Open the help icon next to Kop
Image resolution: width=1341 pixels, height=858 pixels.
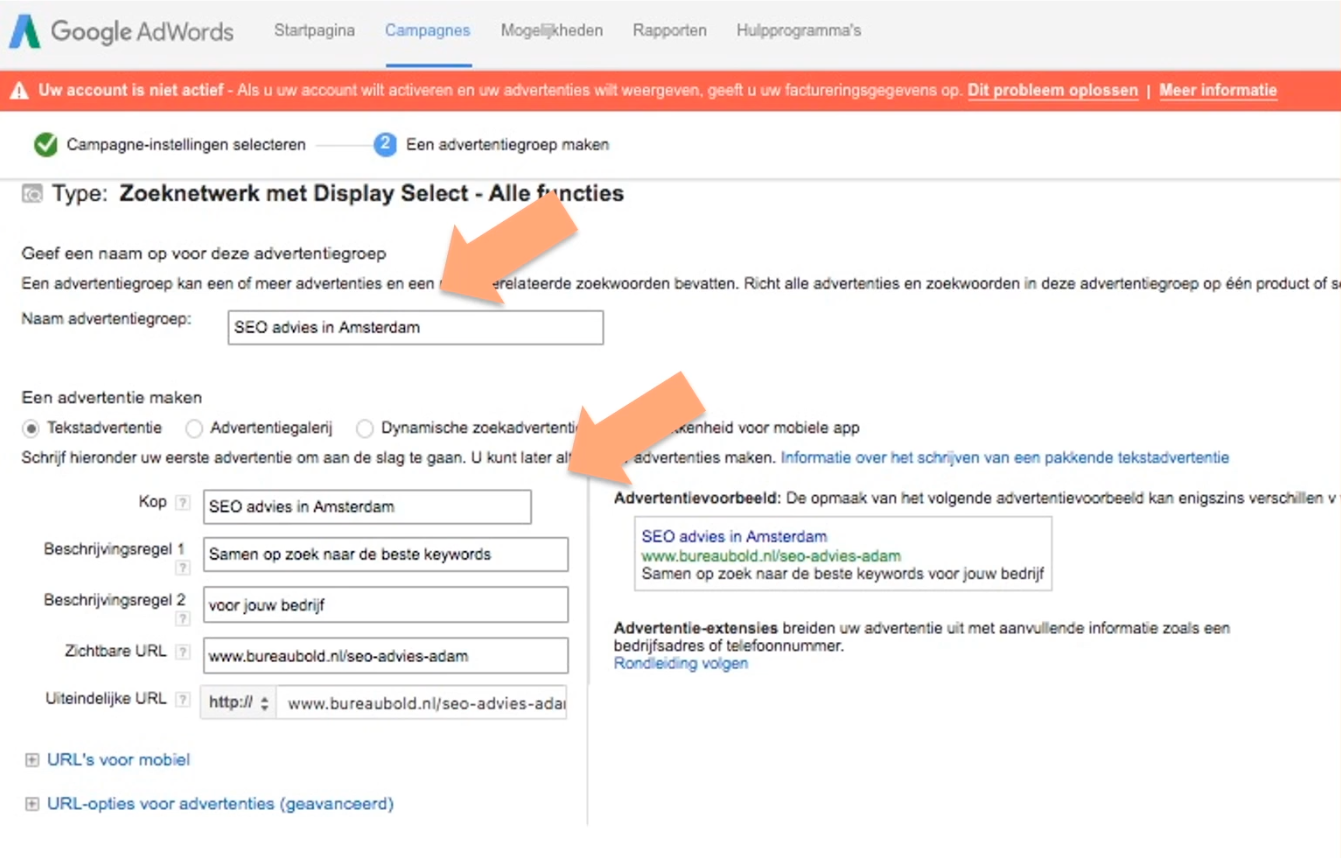pos(182,503)
